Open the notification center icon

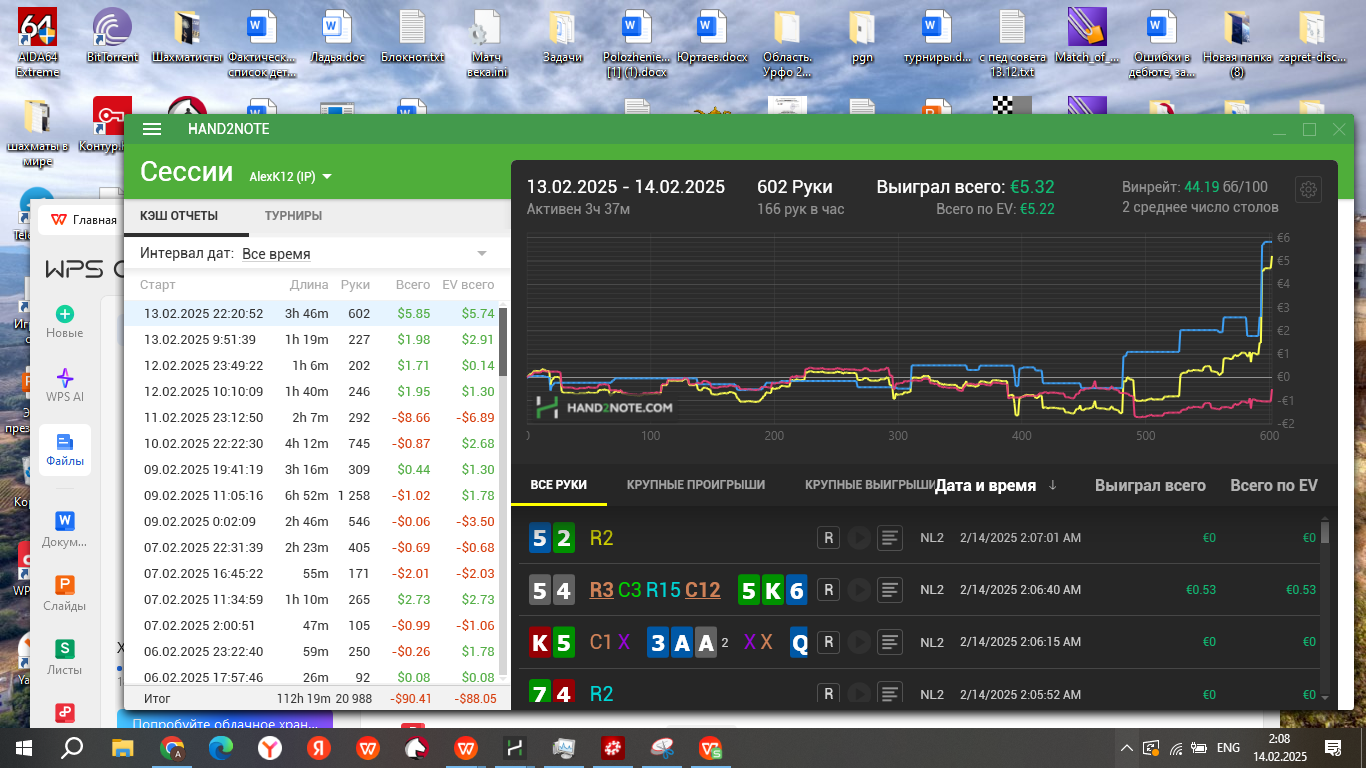coord(1332,747)
